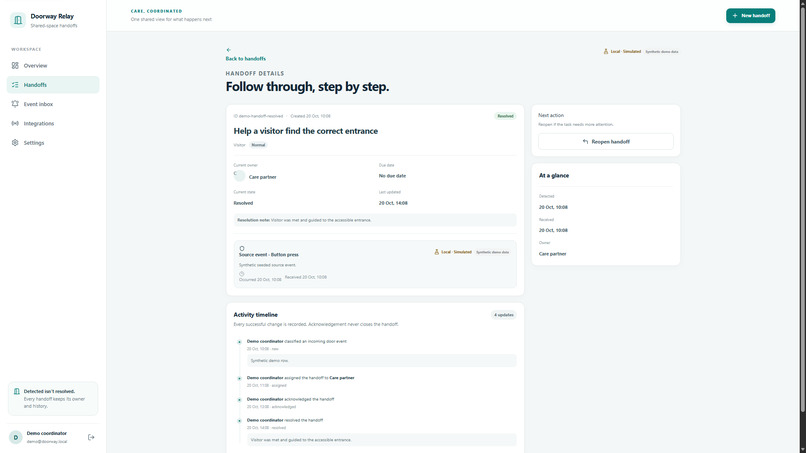
Task: Create a New handoff
Action: pyautogui.click(x=750, y=15)
